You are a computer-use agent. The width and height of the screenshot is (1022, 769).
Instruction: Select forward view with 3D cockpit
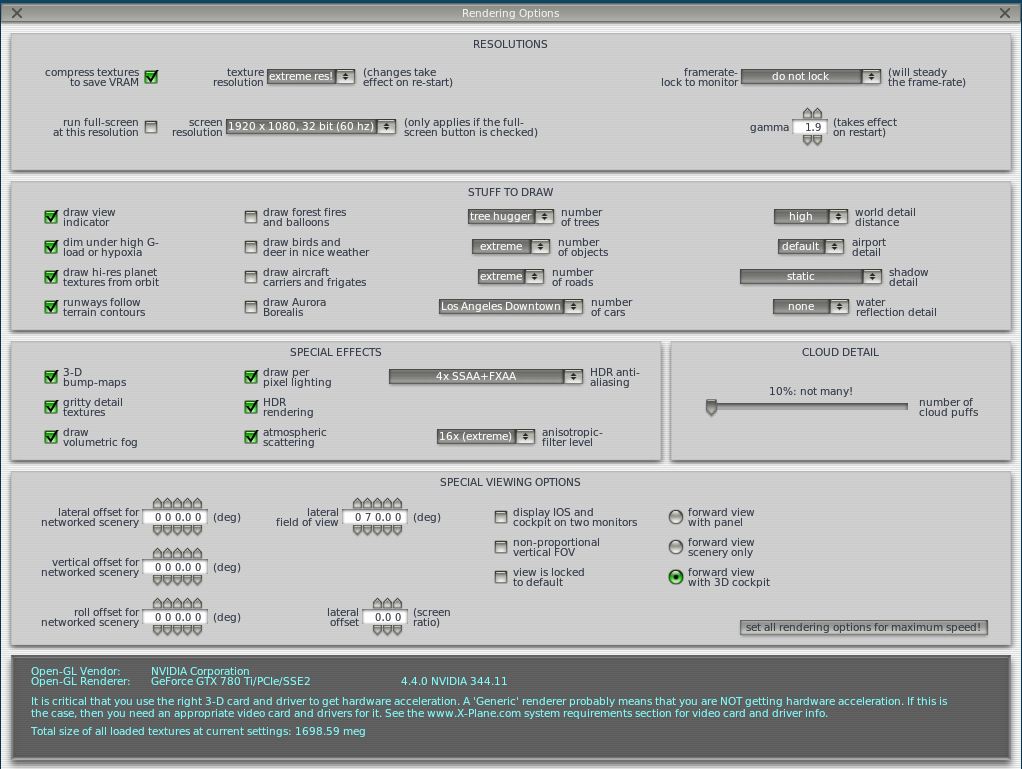tap(676, 577)
